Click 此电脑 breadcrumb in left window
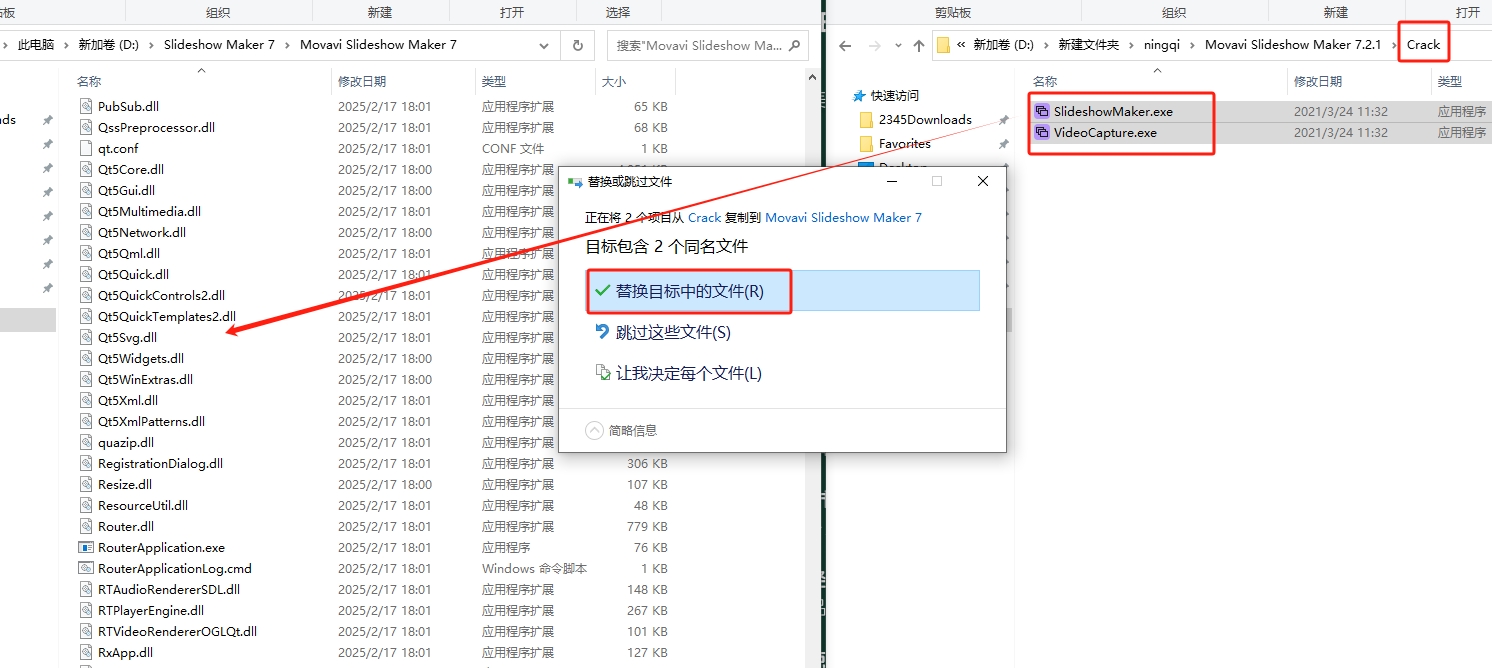 coord(37,45)
